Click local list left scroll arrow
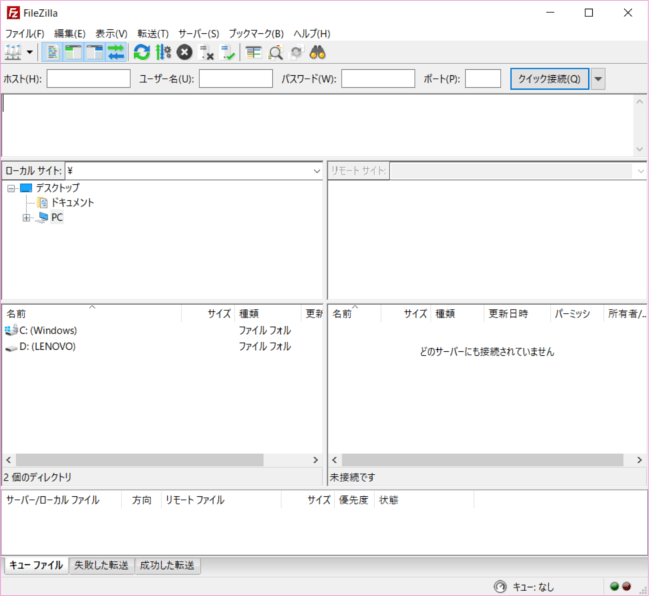 click(9, 460)
